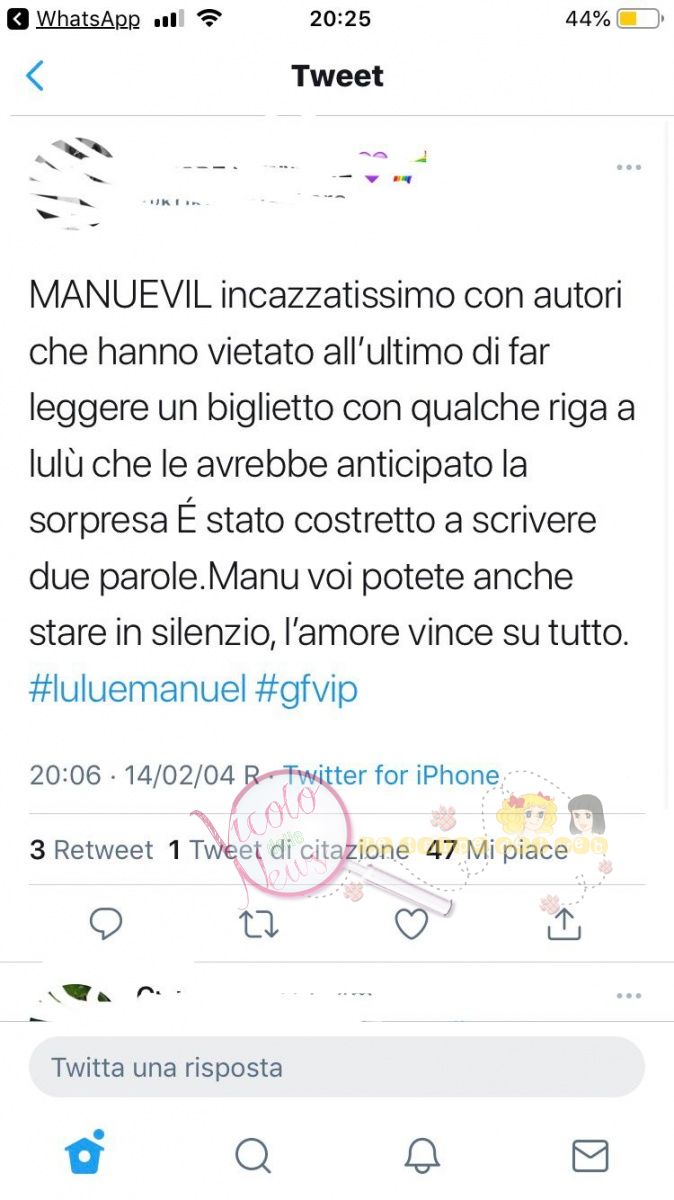The width and height of the screenshot is (674, 1200).
Task: Open the tweet's three-dot options menu
Action: tap(629, 167)
